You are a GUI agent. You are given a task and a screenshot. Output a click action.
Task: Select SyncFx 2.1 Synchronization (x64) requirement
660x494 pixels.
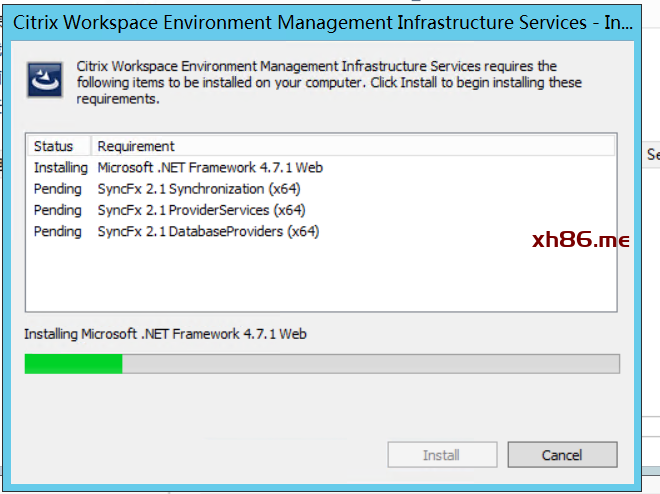(x=199, y=189)
